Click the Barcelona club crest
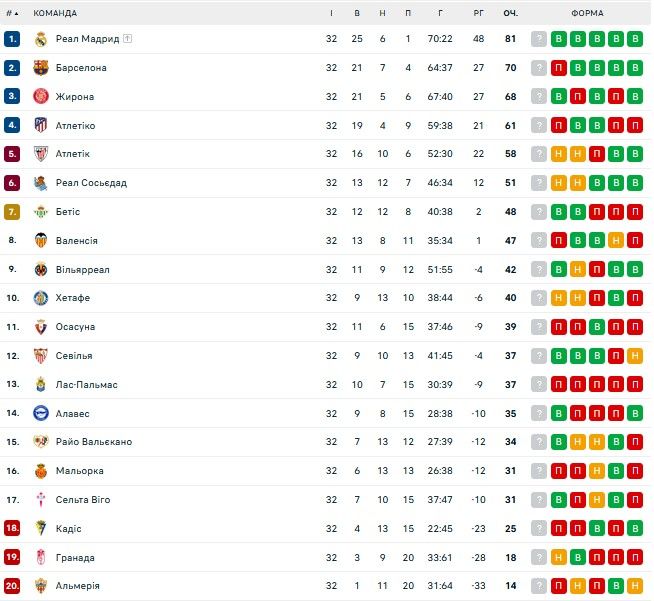This screenshot has height=601, width=654. tap(41, 68)
